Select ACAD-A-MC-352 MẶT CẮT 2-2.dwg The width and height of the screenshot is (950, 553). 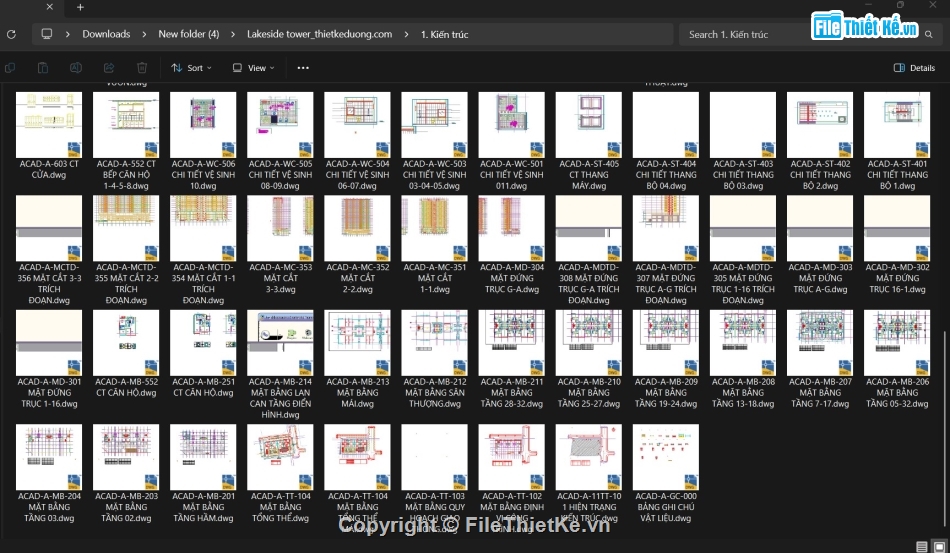357,245
